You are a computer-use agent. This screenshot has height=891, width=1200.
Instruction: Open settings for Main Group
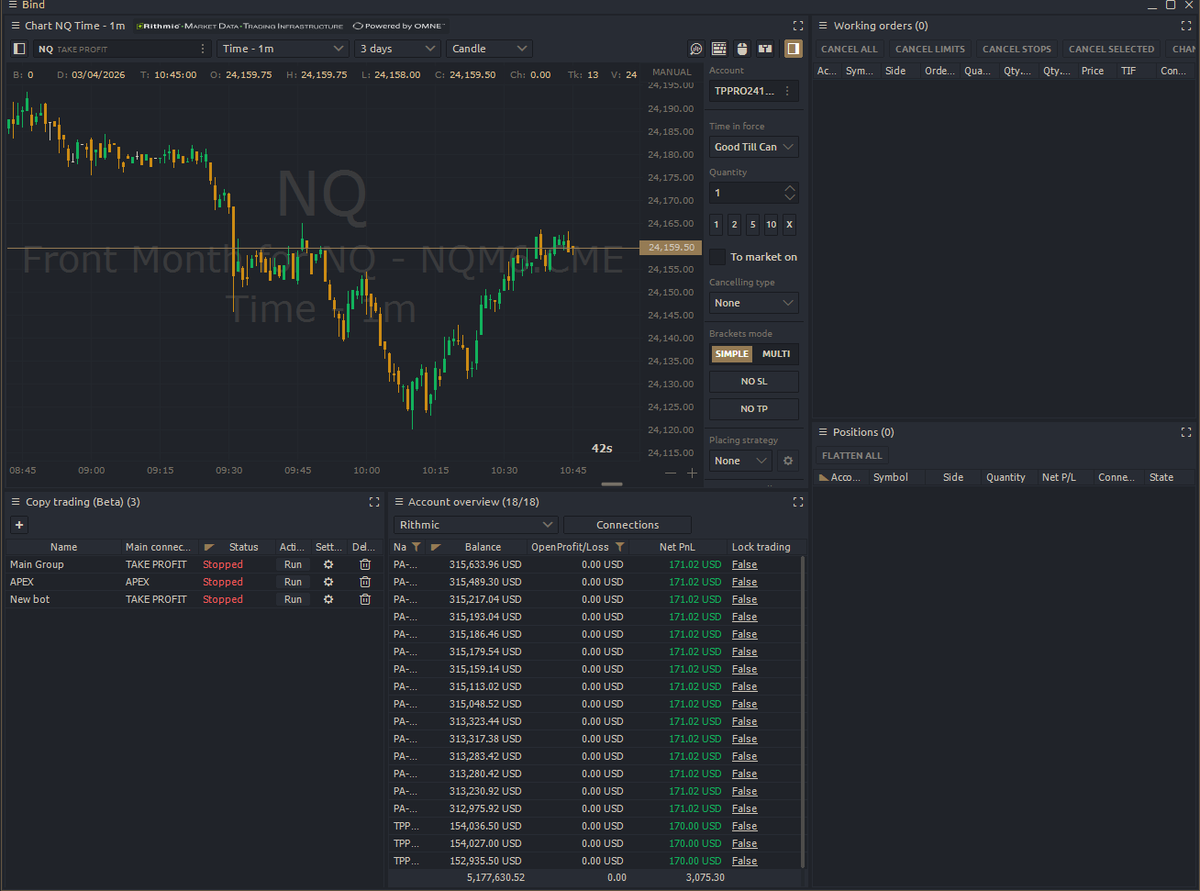[x=328, y=565]
